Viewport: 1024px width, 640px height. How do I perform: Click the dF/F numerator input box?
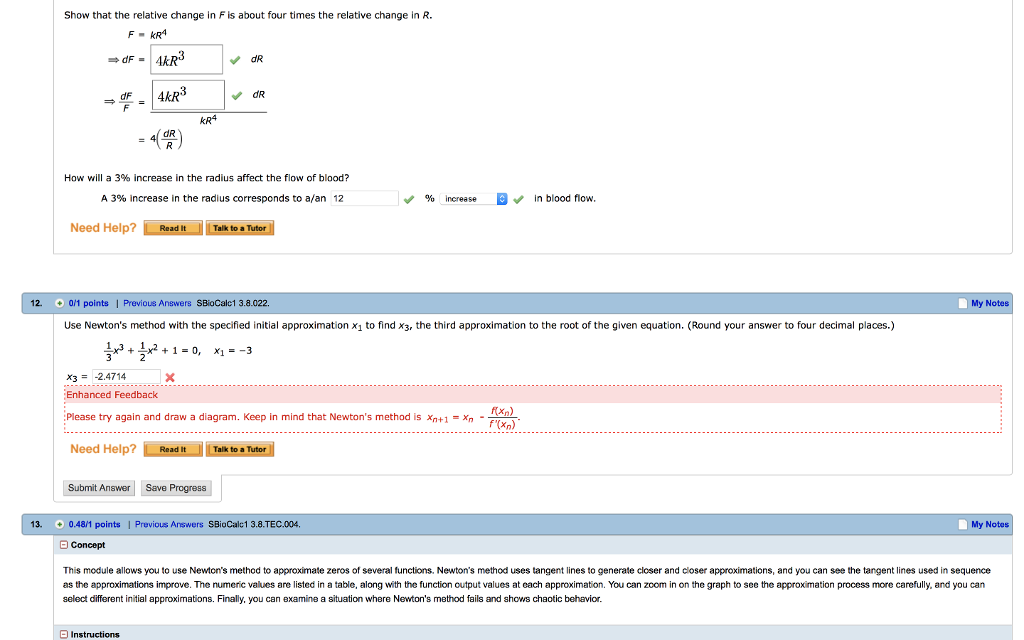click(188, 95)
